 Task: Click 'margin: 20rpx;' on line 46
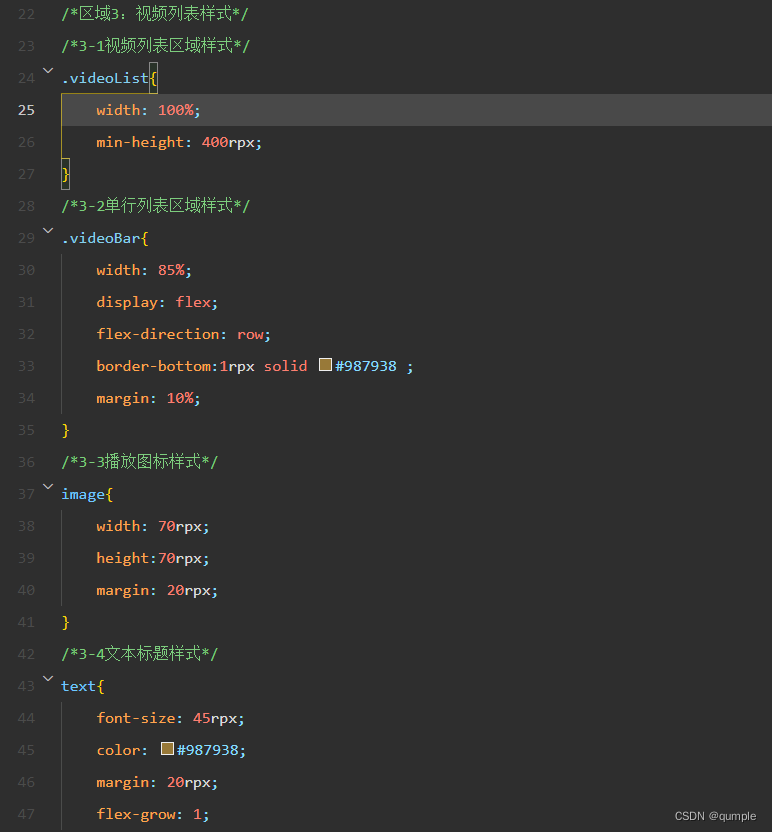pyautogui.click(x=157, y=782)
